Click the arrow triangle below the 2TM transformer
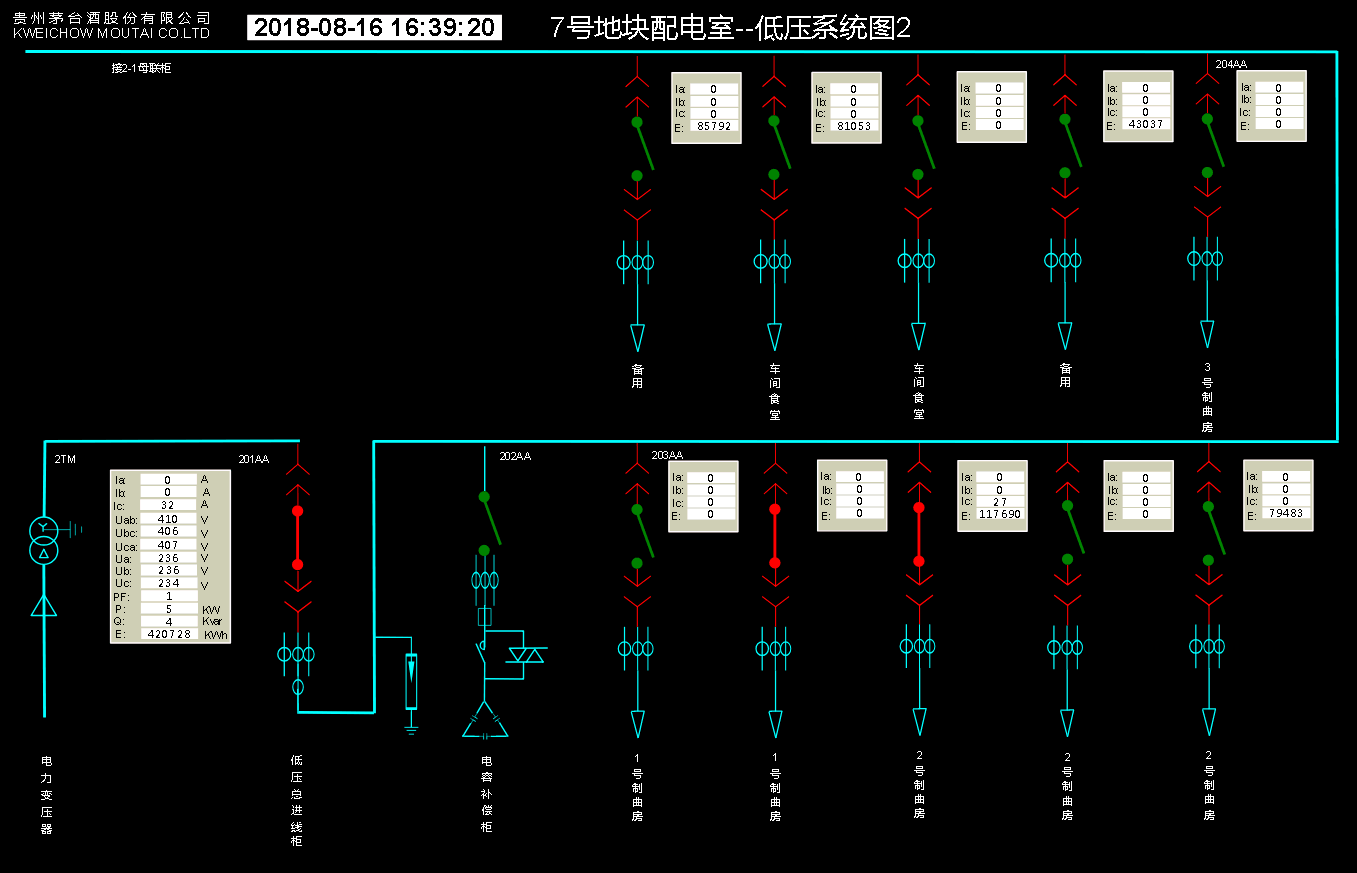This screenshot has height=873, width=1357. coord(44,605)
